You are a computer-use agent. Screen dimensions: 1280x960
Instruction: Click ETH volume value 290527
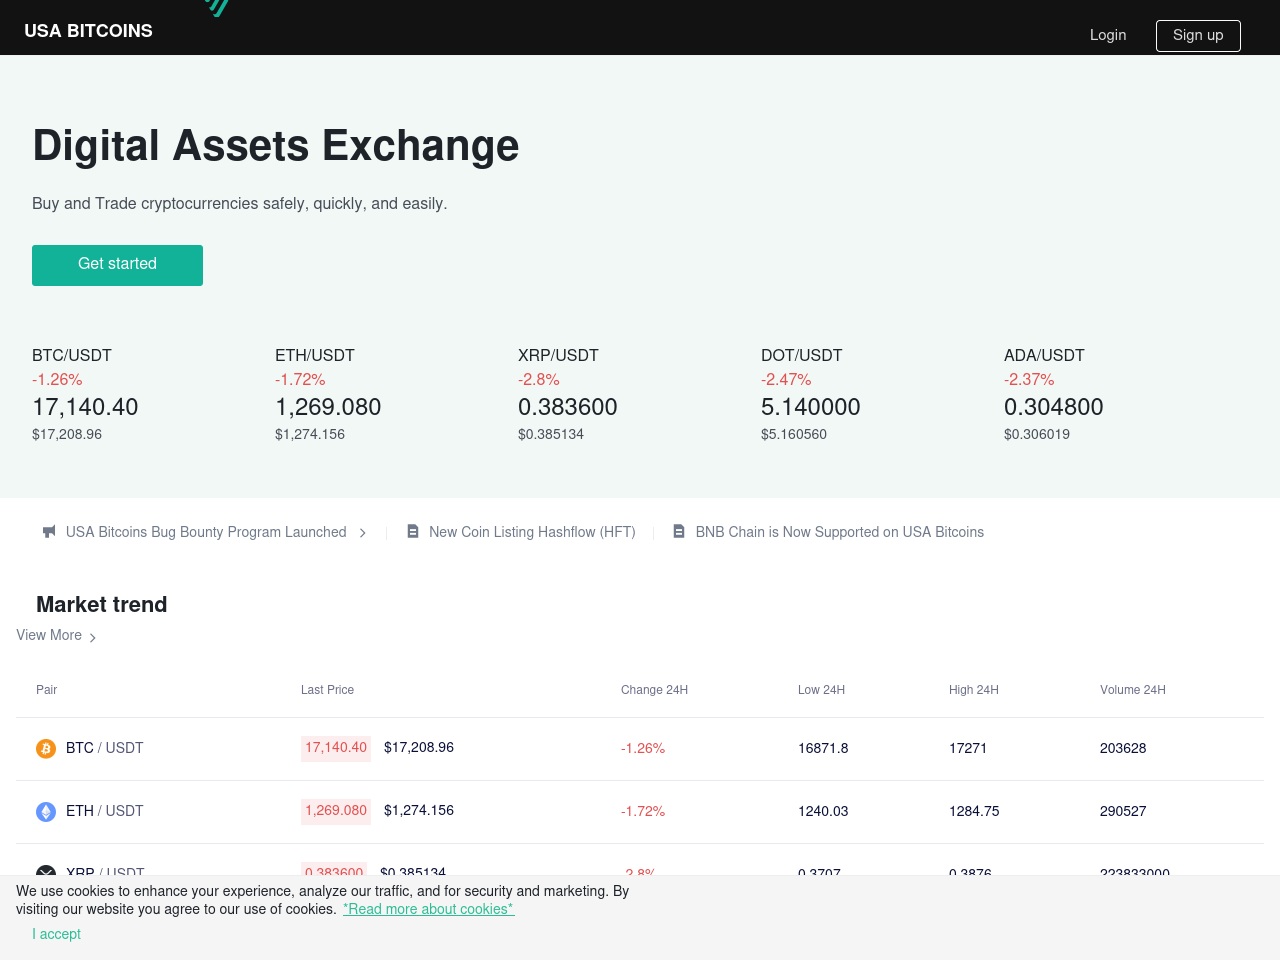[1123, 812]
